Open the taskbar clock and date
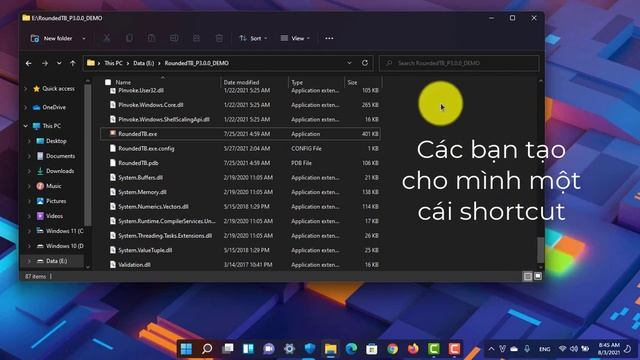Image resolution: width=640 pixels, height=360 pixels. point(609,349)
